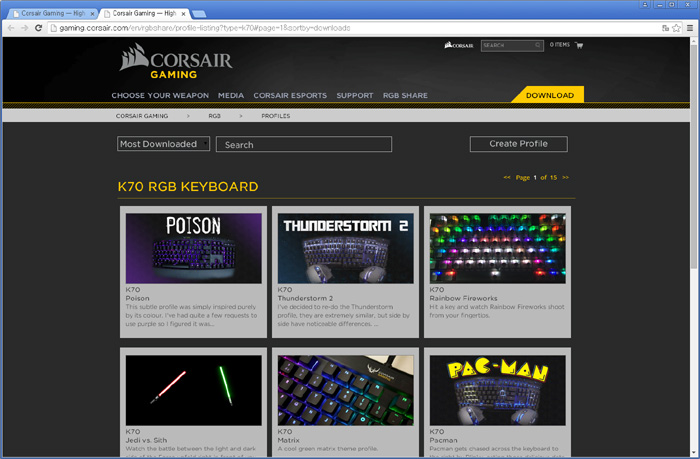Click the RGB breadcrumb link

click(214, 116)
